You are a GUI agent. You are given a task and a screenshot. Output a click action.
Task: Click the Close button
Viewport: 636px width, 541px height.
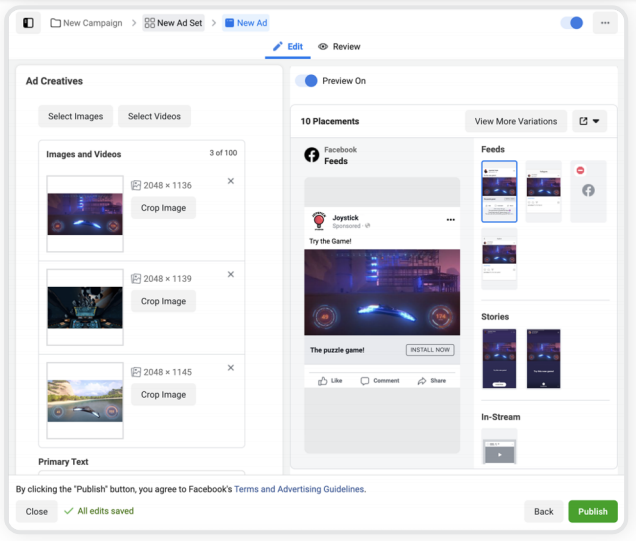point(37,511)
